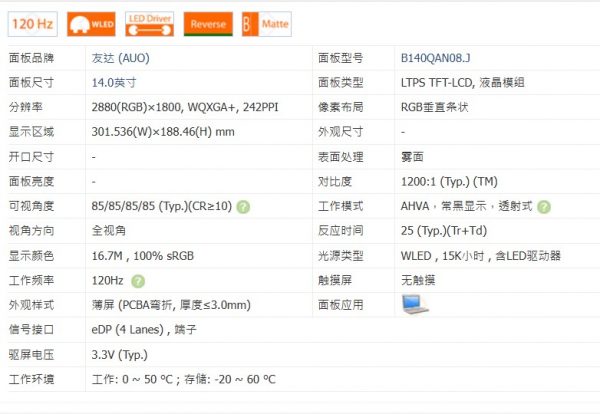Select the 14.0英寸 panel size link
The image size is (600, 414).
[113, 83]
